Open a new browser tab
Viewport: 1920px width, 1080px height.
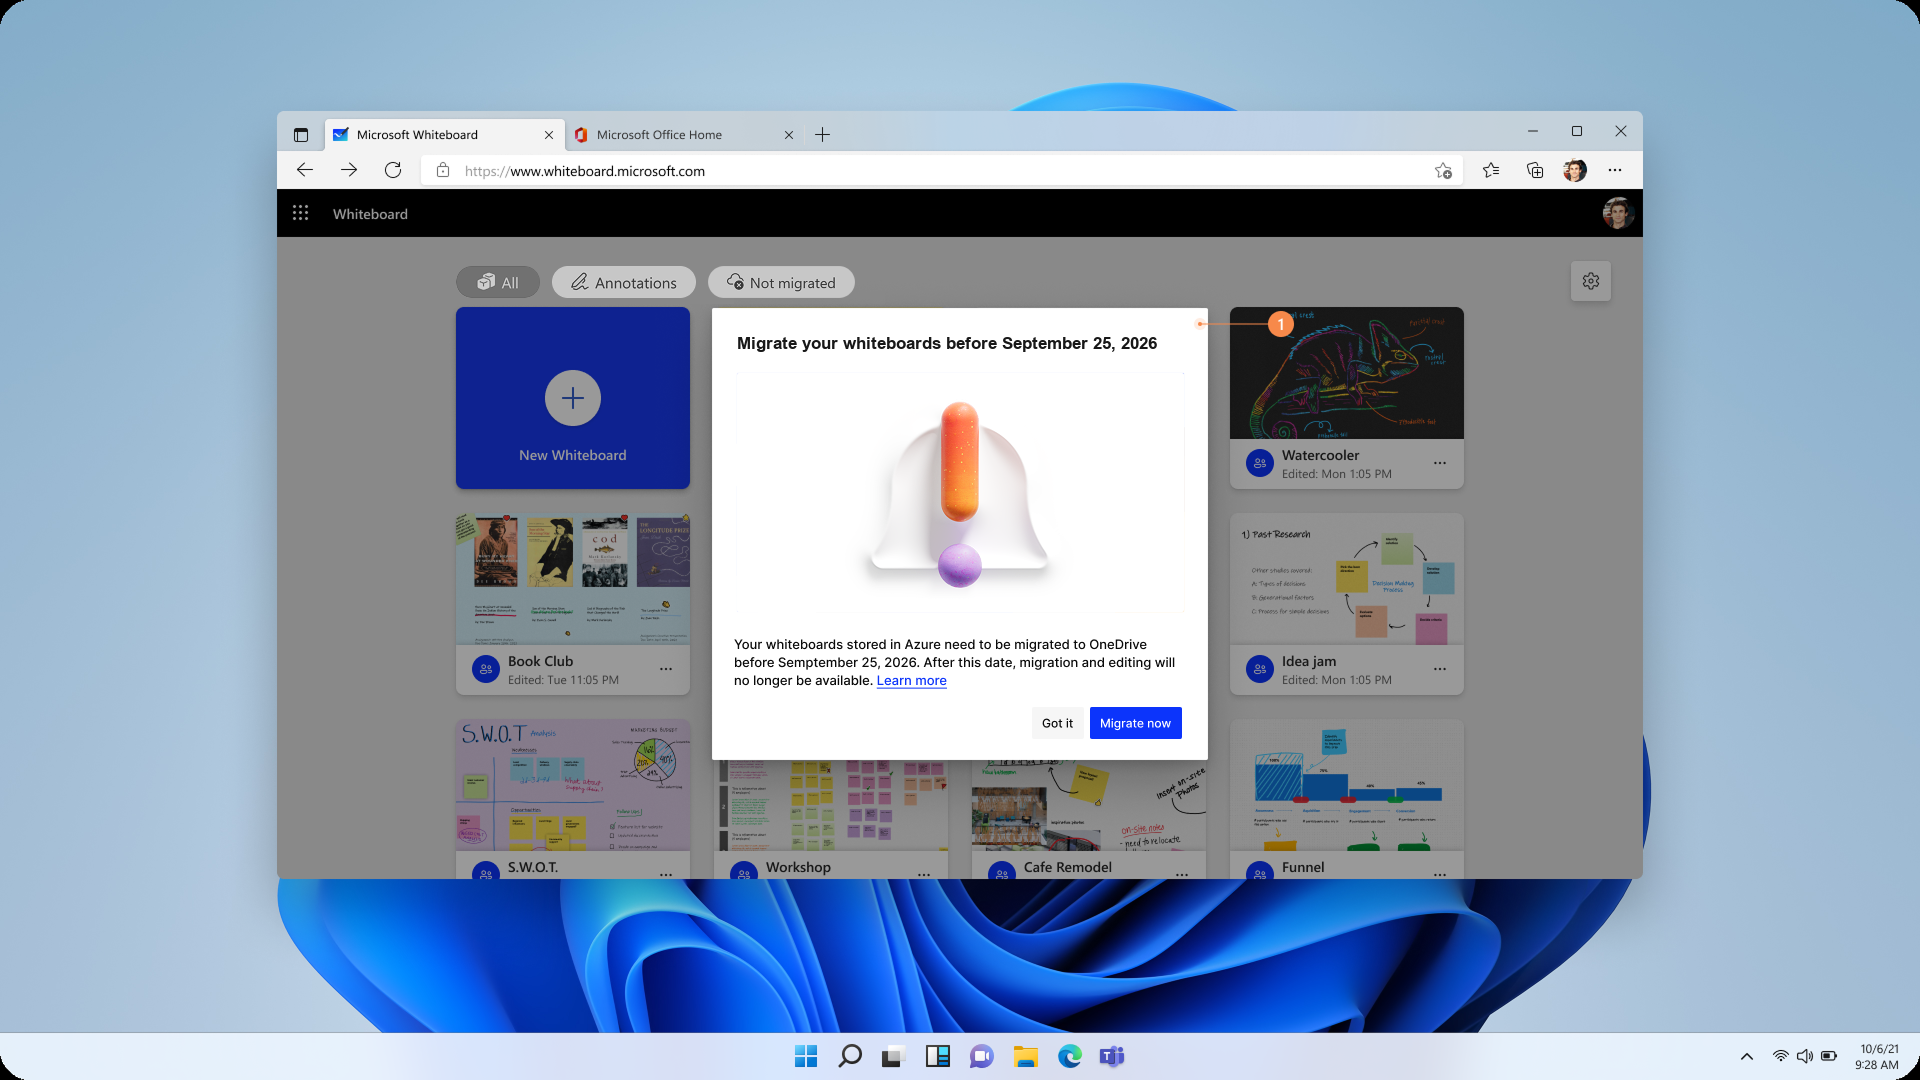[x=822, y=134]
